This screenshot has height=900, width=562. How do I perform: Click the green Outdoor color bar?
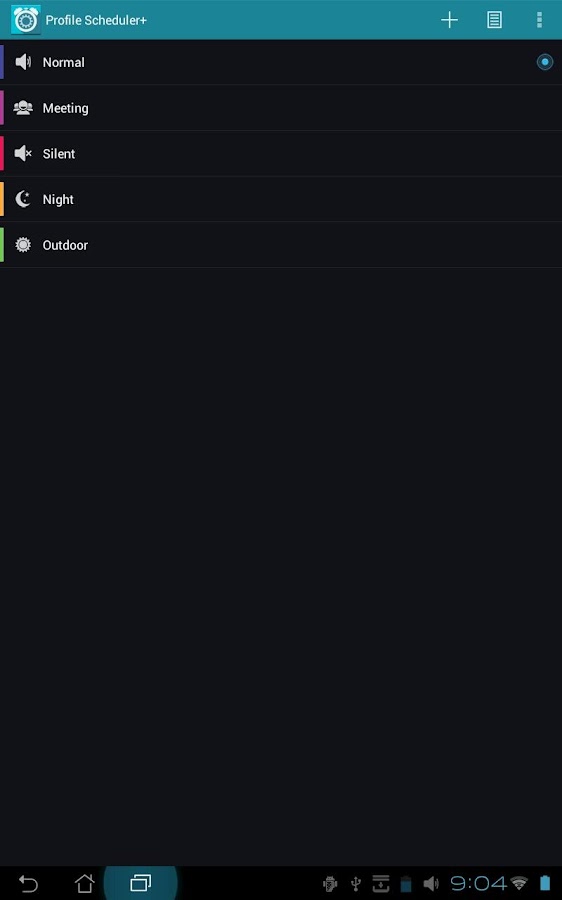point(2,245)
